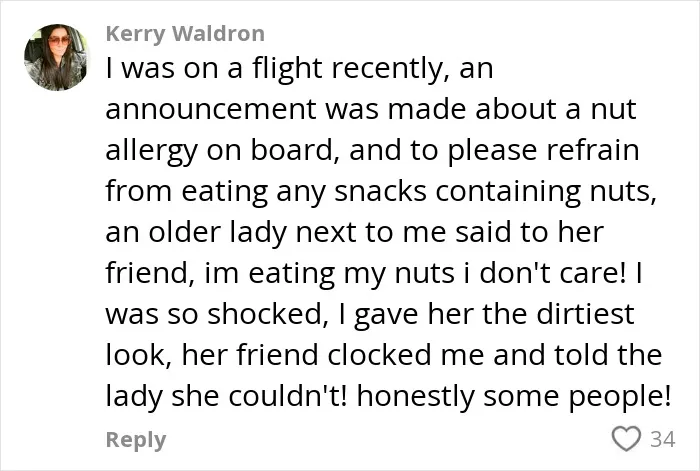Viewport: 700px width, 471px height.
Task: Click the phrase 'allergy on board'
Action: tap(219, 151)
